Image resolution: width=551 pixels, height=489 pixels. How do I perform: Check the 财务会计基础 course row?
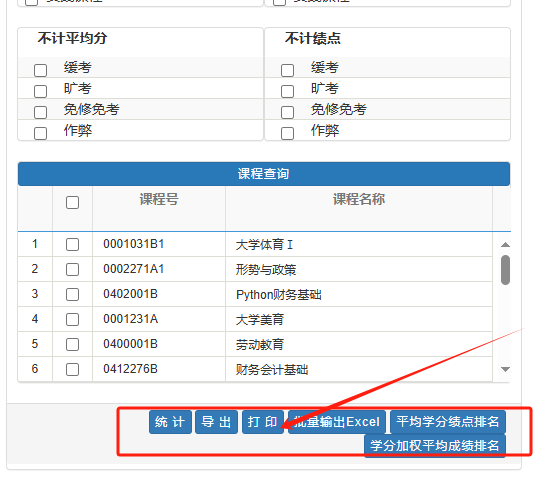(x=72, y=370)
